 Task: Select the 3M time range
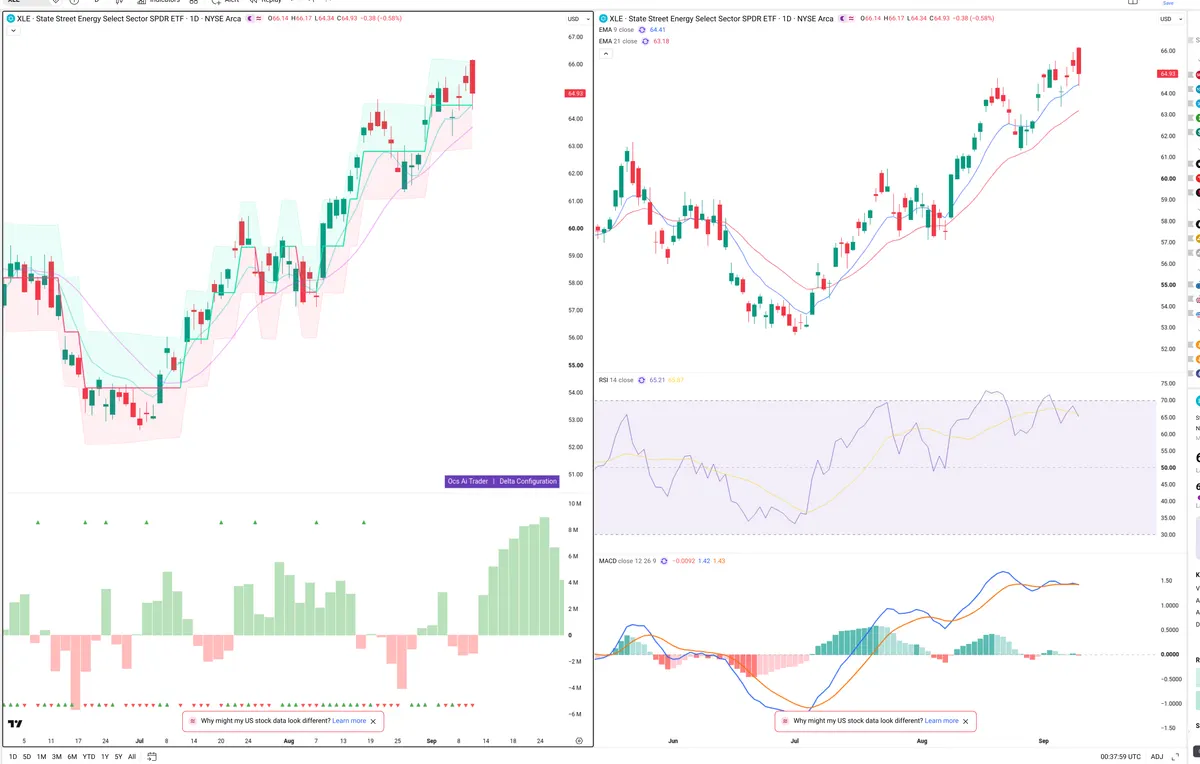(57, 757)
